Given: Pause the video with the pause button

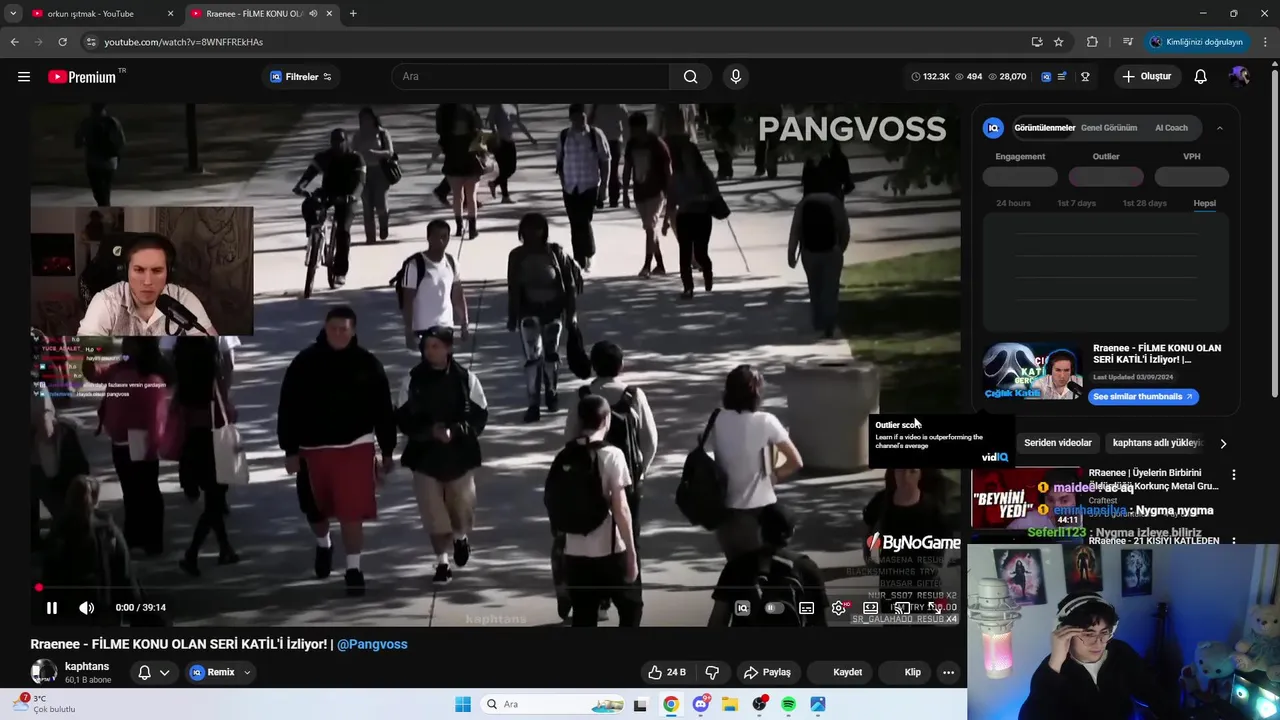Looking at the screenshot, I should (52, 607).
